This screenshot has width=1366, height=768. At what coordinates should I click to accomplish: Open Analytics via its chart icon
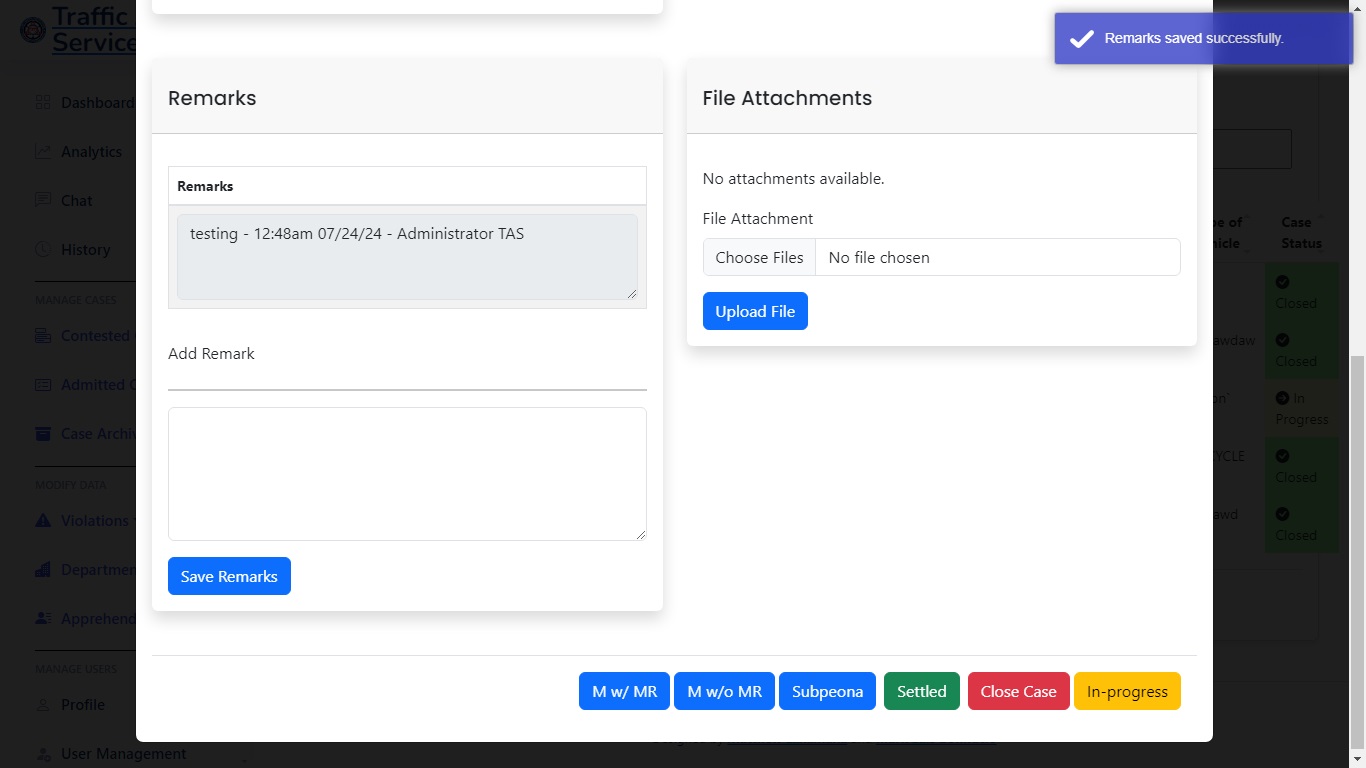click(43, 152)
